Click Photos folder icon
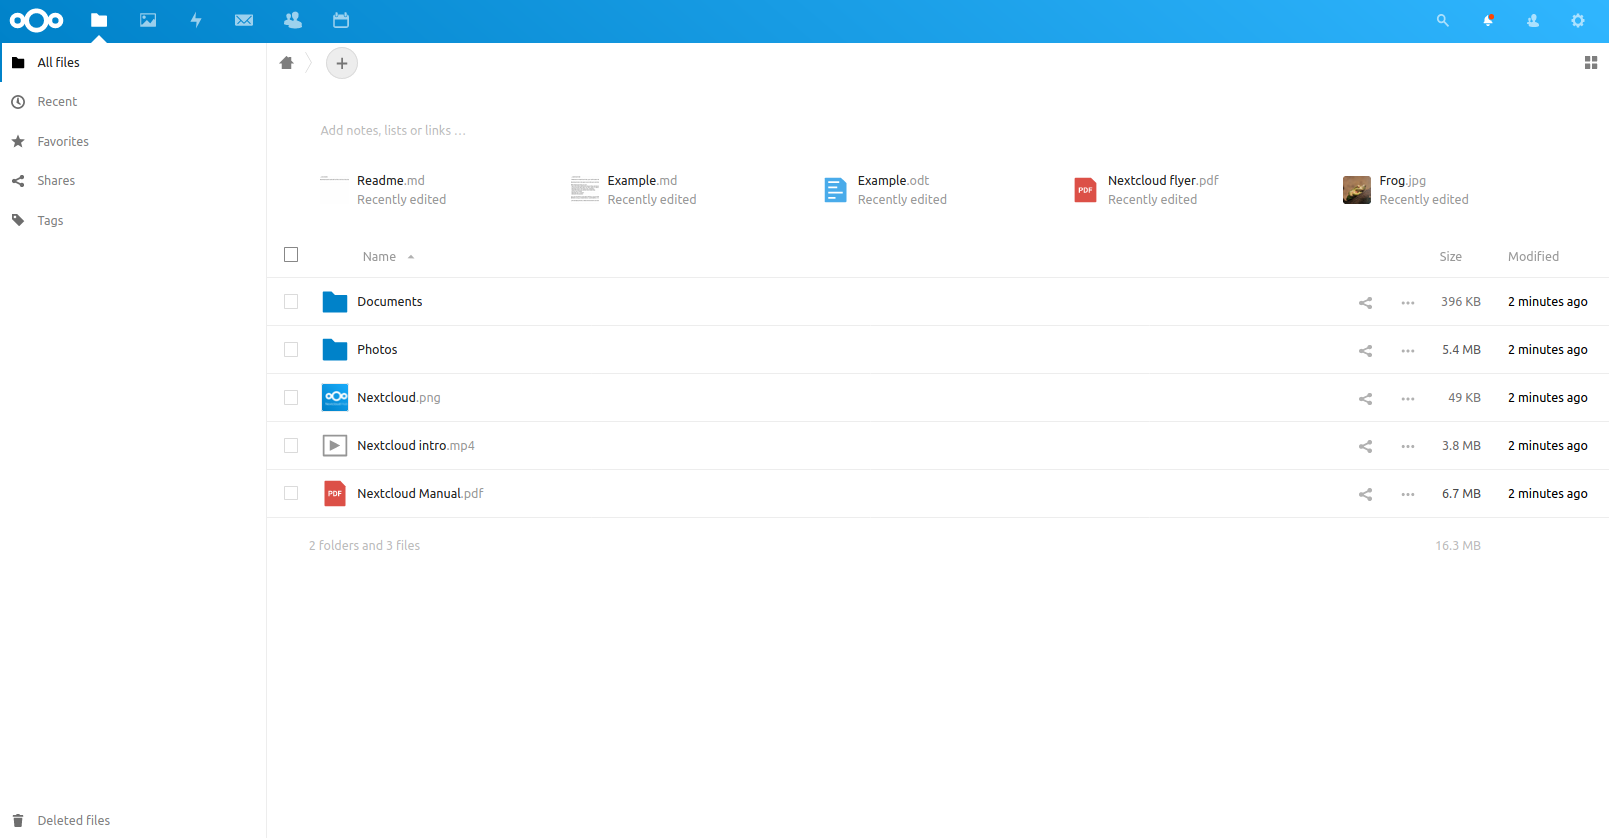The image size is (1609, 838). tap(335, 350)
